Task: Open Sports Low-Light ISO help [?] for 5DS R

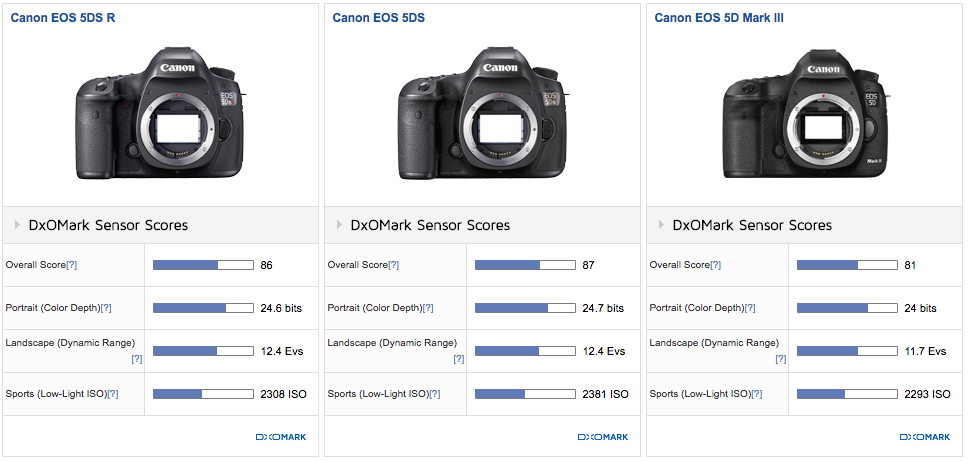Action: coord(113,395)
